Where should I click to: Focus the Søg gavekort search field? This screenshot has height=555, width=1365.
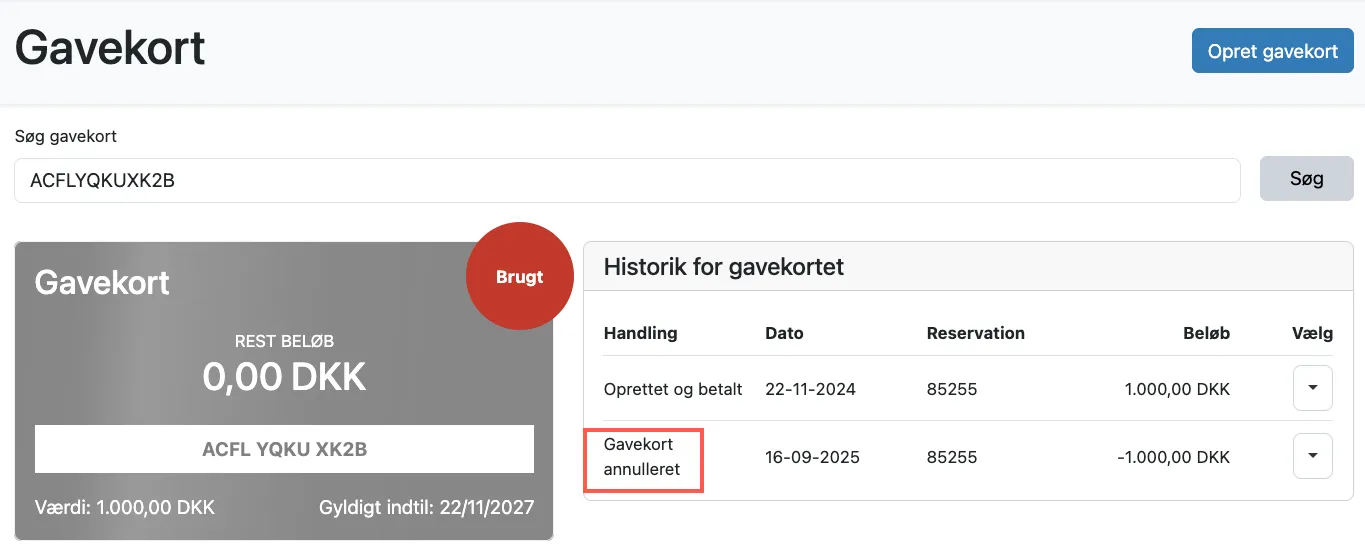[627, 180]
